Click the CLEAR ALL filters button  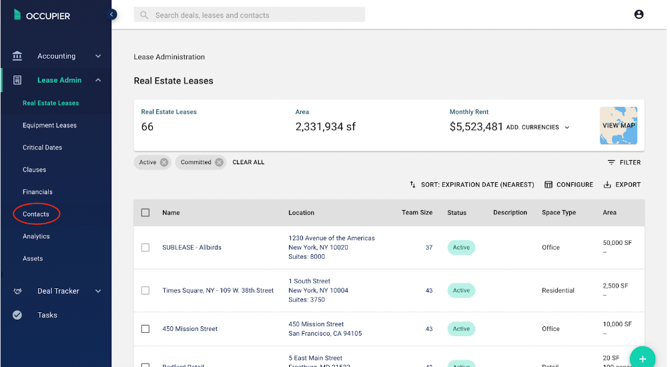coord(248,162)
